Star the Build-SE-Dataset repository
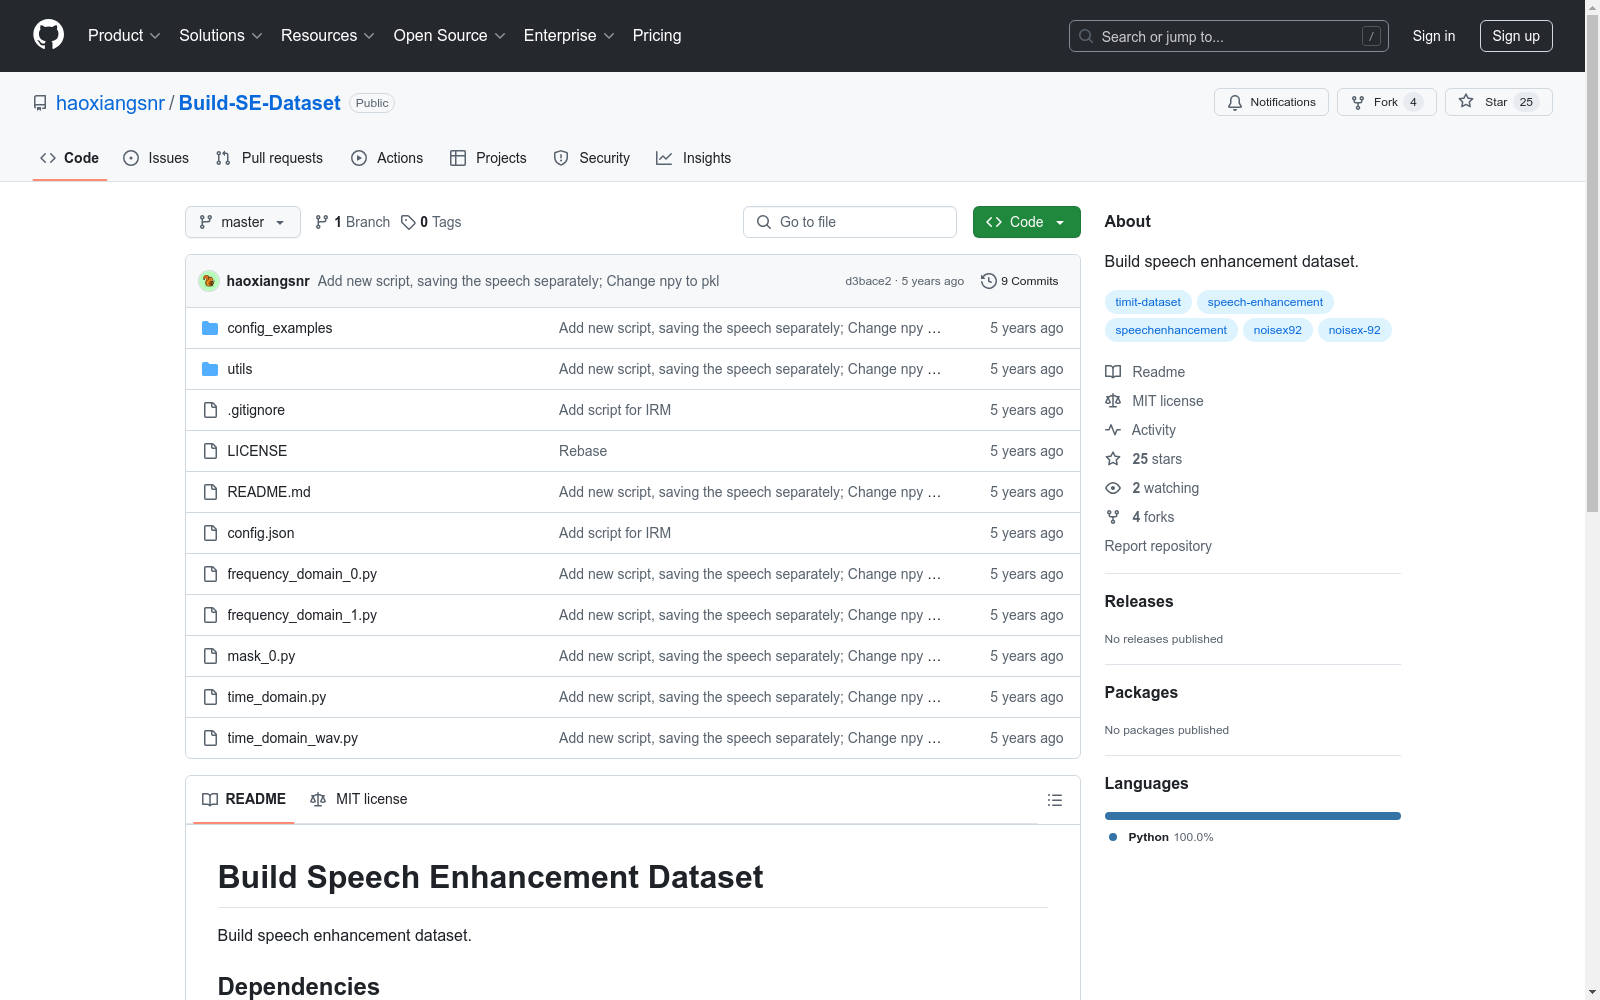The width and height of the screenshot is (1600, 1000). [x=1498, y=102]
